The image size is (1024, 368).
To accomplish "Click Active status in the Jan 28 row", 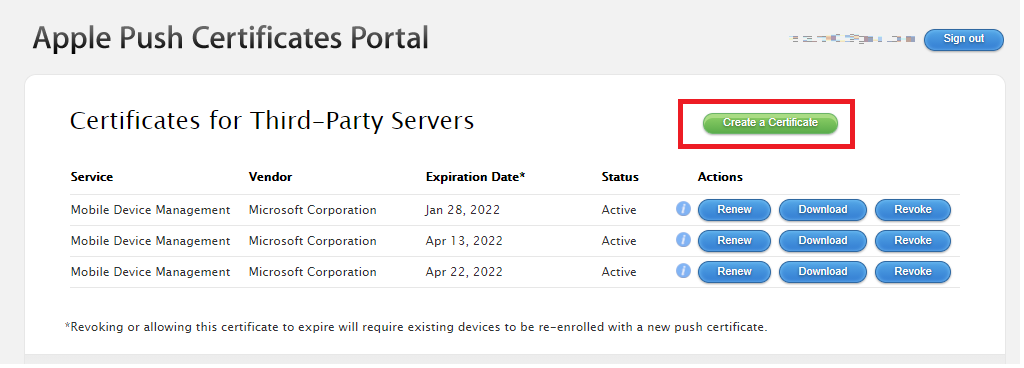I will point(618,210).
